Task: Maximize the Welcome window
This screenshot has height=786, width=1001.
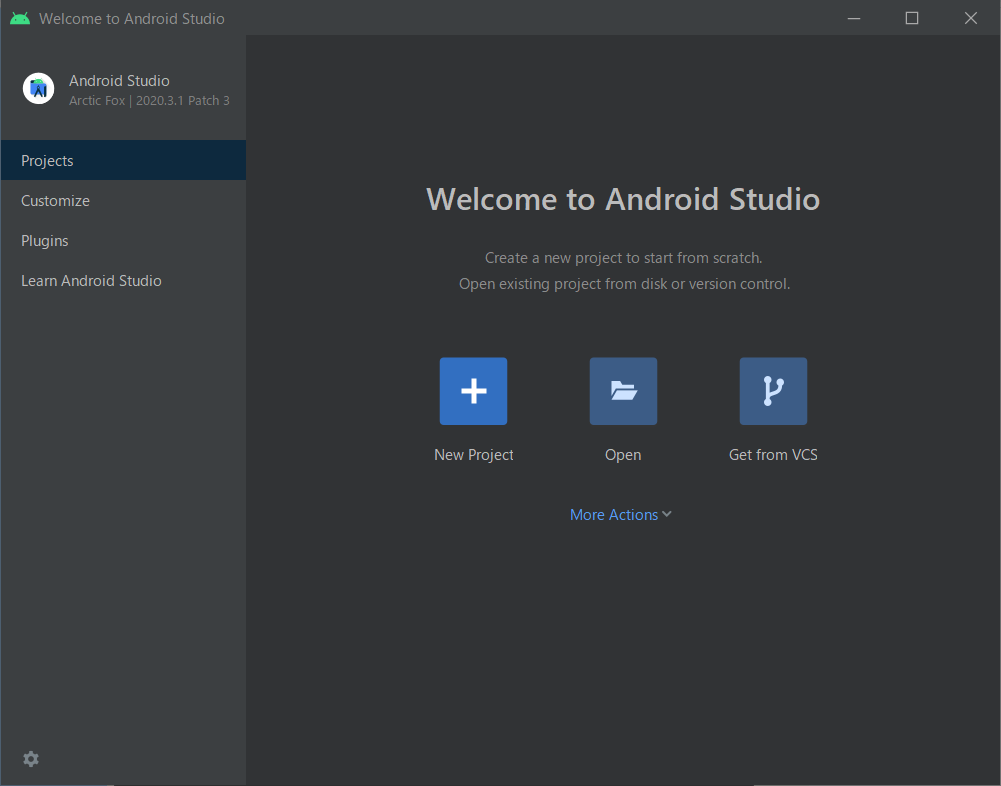Action: pyautogui.click(x=912, y=18)
